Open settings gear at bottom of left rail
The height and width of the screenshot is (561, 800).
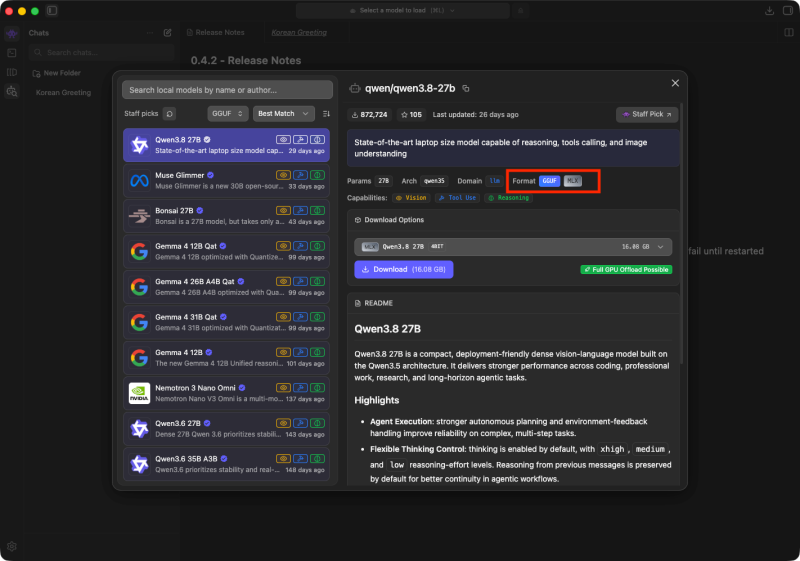12,546
